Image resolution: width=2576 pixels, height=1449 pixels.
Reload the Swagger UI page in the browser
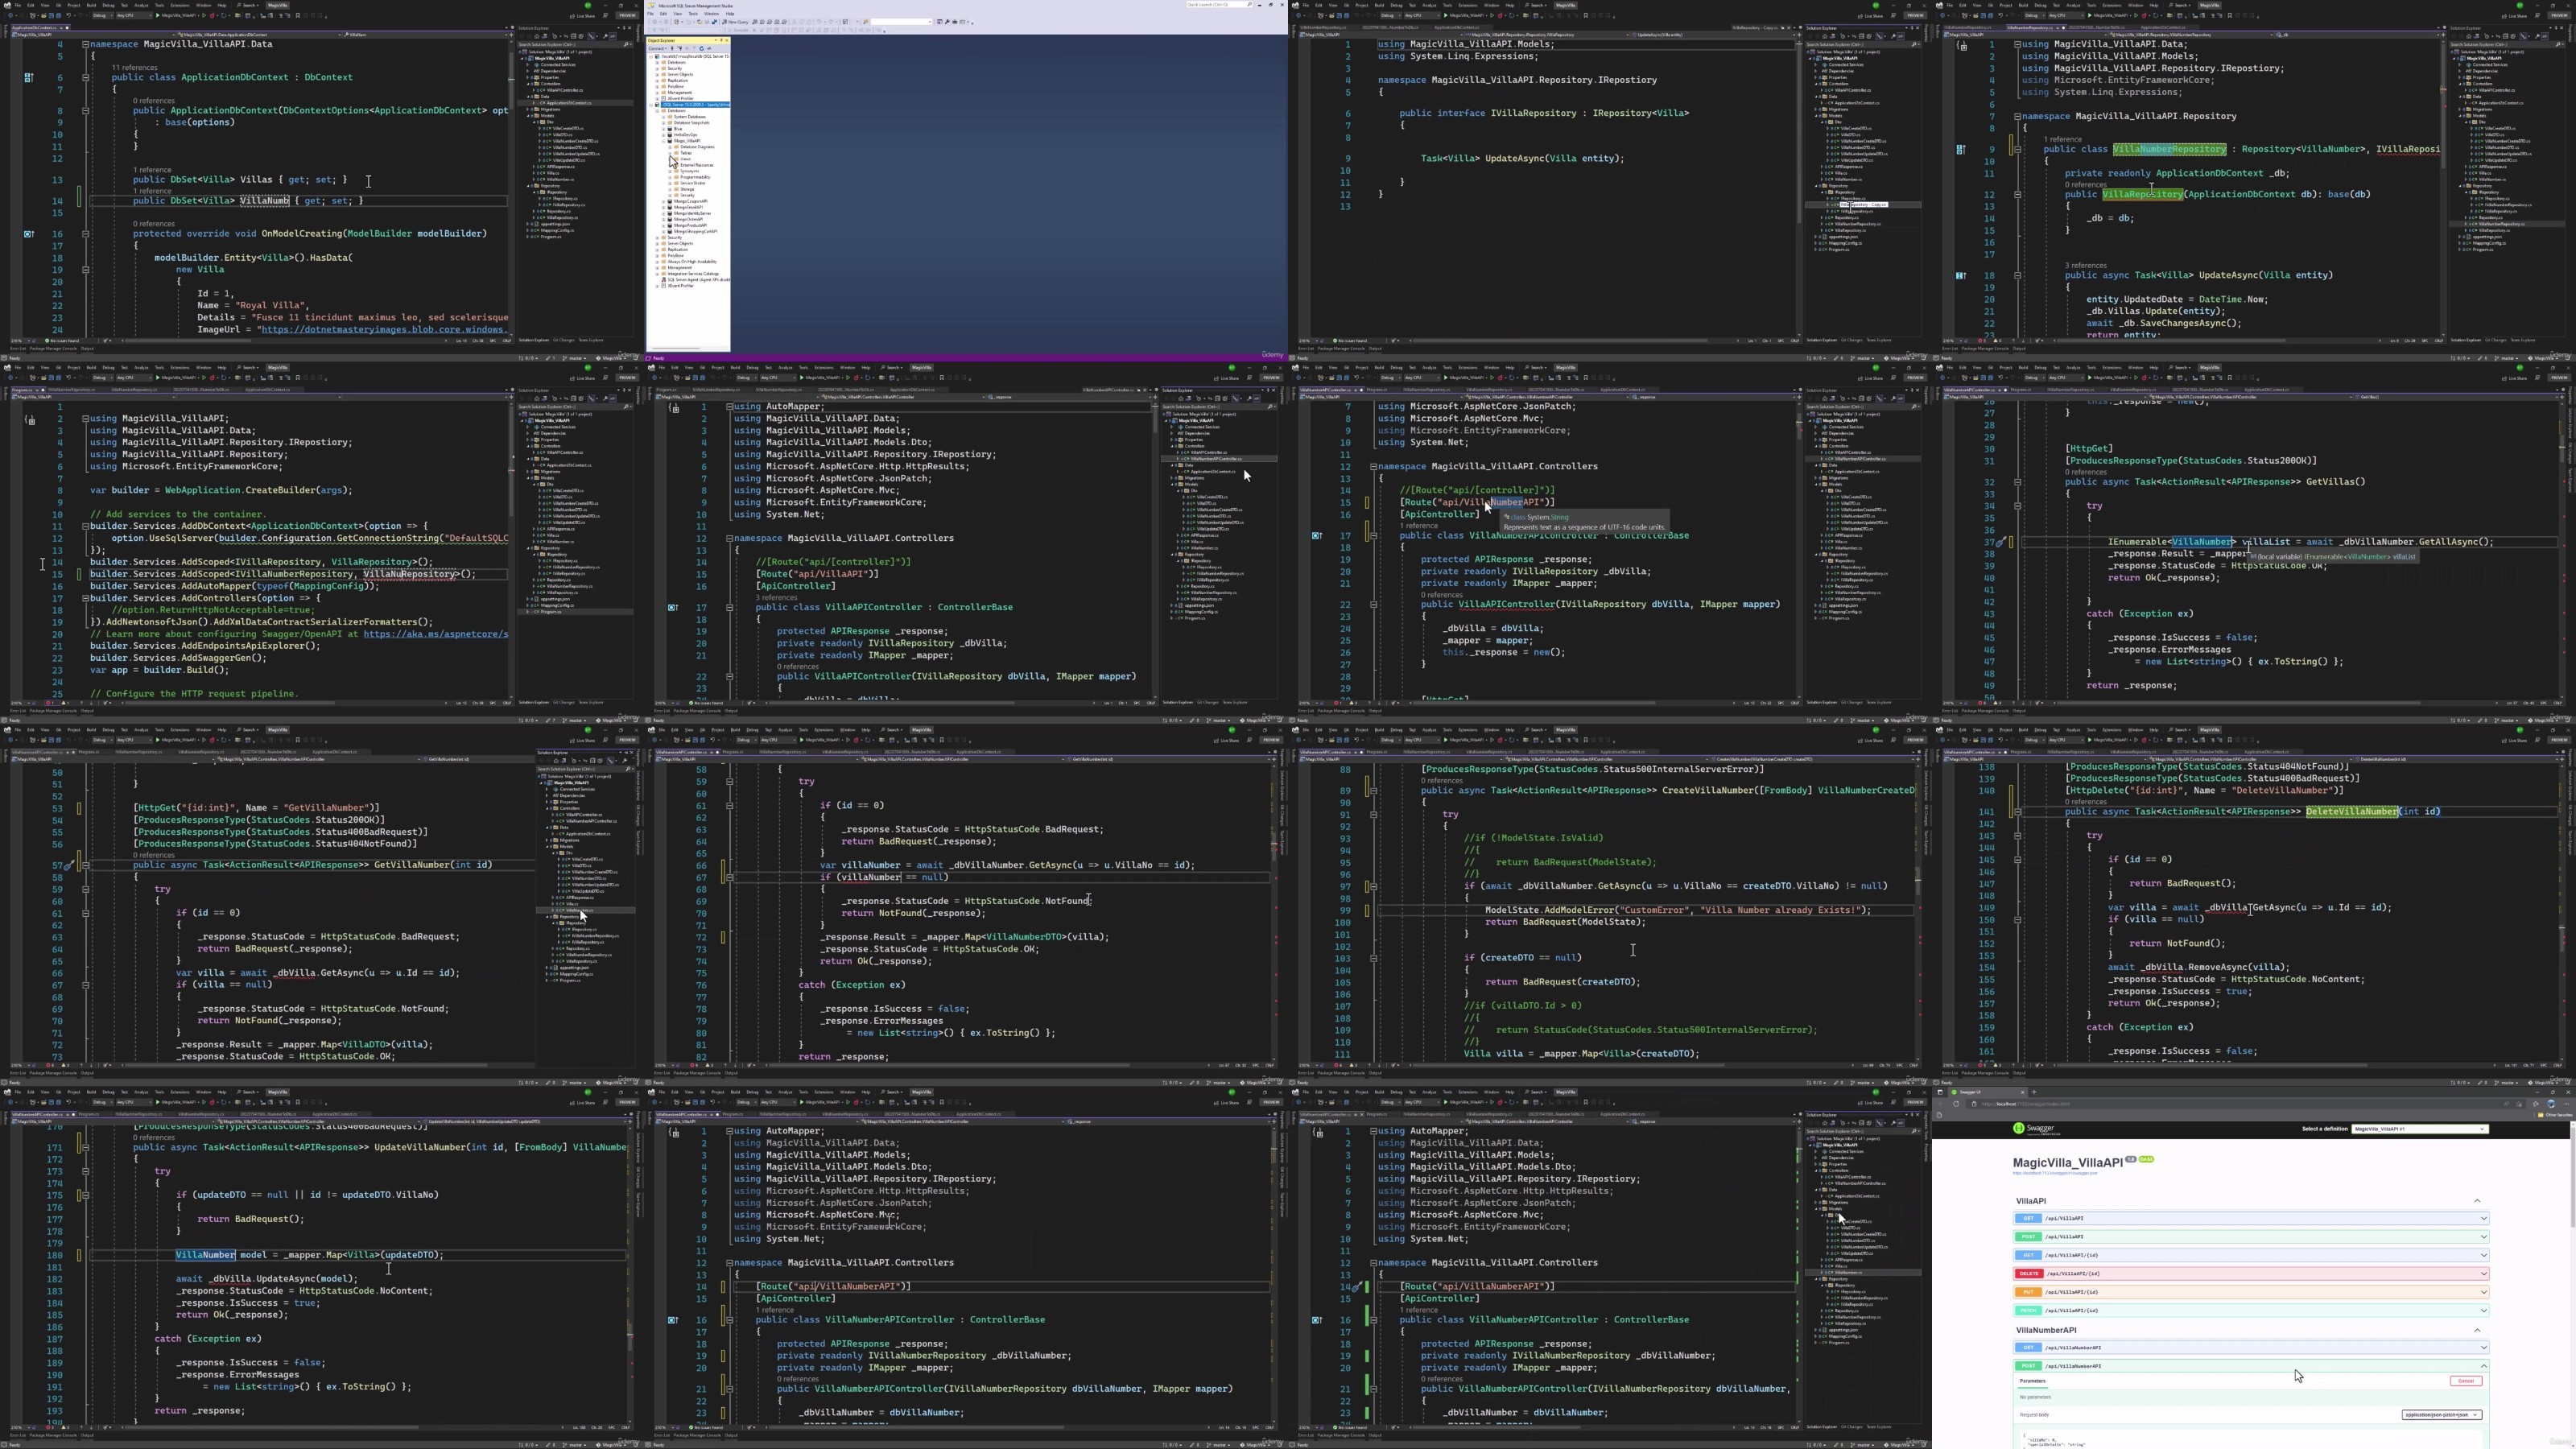coord(1956,1104)
